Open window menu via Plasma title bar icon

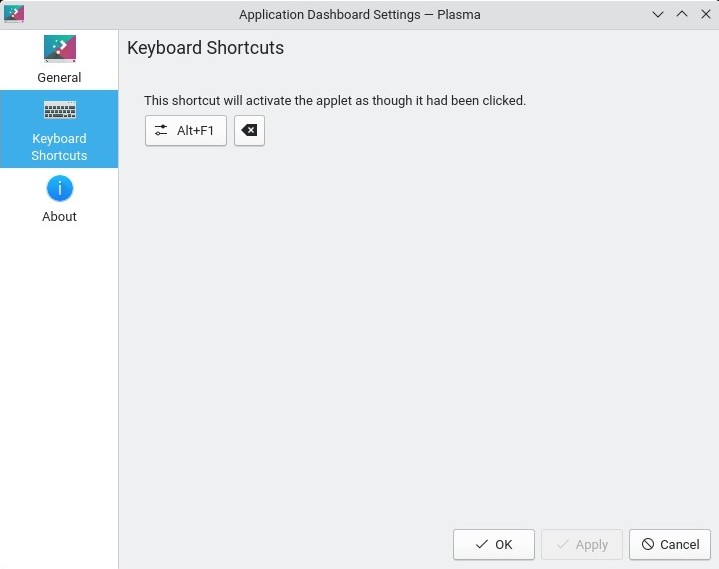(14, 14)
